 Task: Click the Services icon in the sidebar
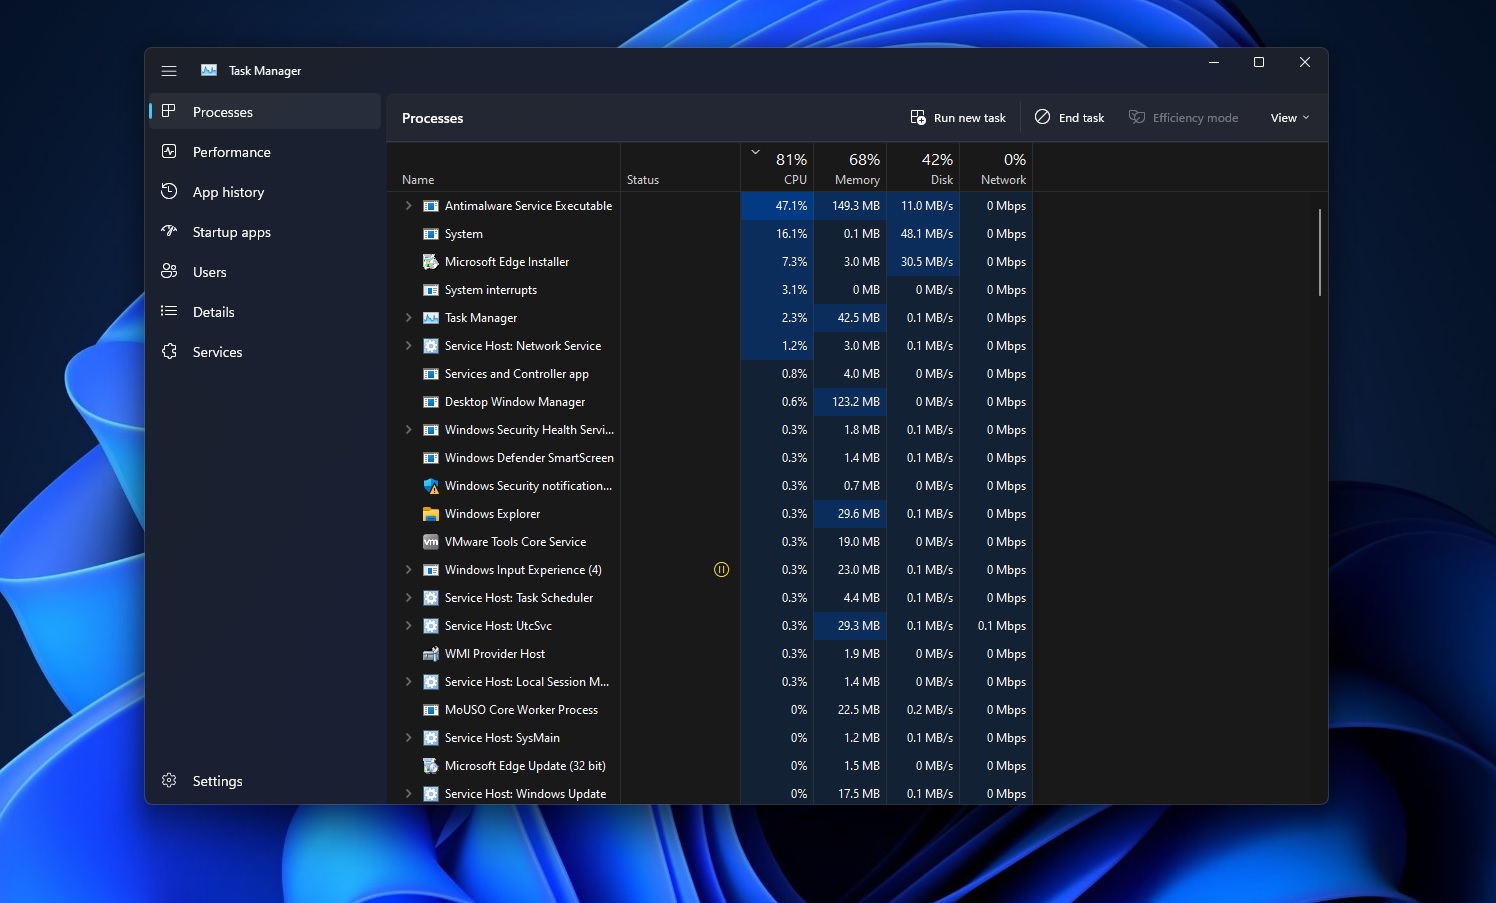169,351
